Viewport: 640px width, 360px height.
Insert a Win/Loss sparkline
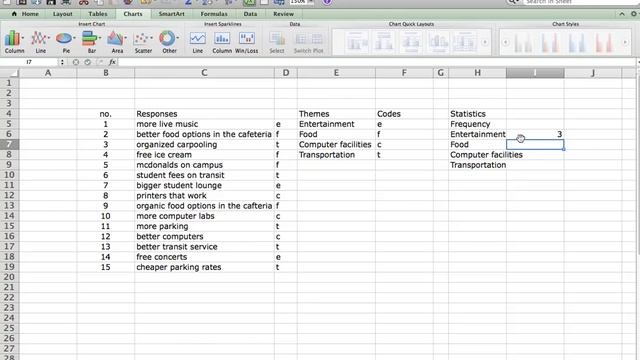(x=247, y=42)
